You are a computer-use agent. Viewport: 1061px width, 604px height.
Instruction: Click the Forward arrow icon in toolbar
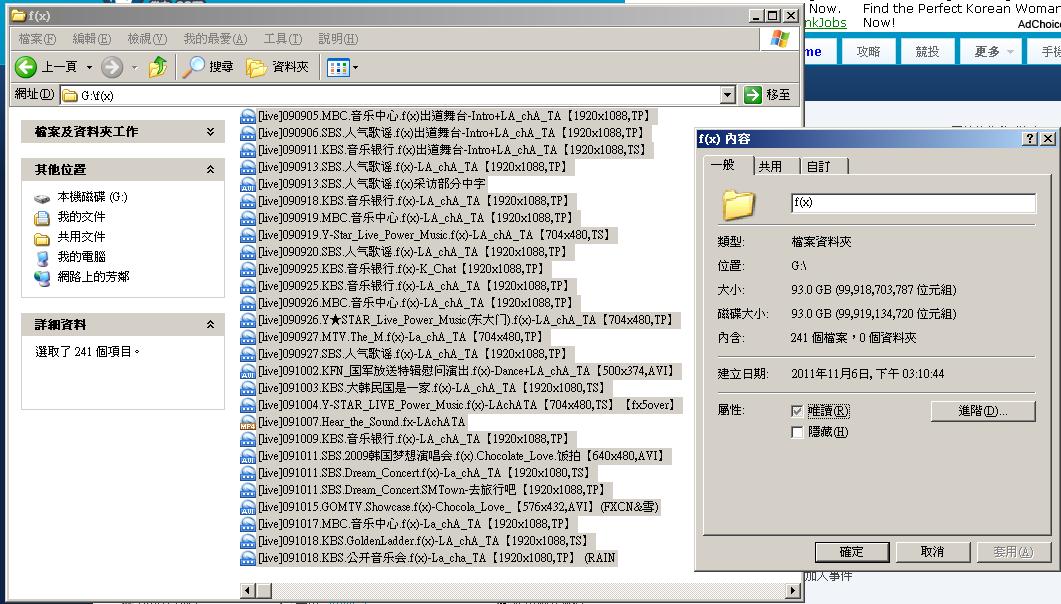point(112,66)
